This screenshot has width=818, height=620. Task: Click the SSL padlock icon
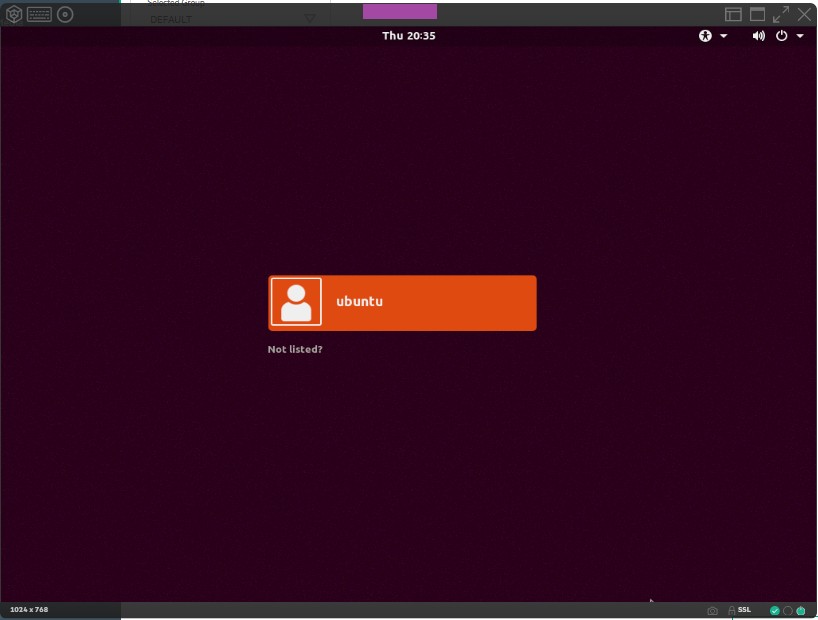[x=731, y=610]
